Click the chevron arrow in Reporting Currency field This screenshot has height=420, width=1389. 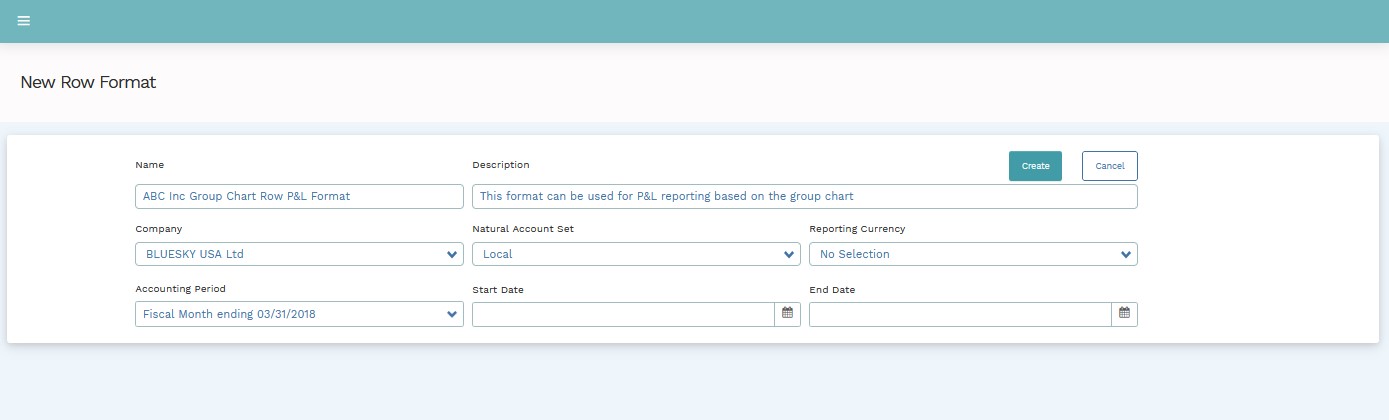pyautogui.click(x=1125, y=255)
